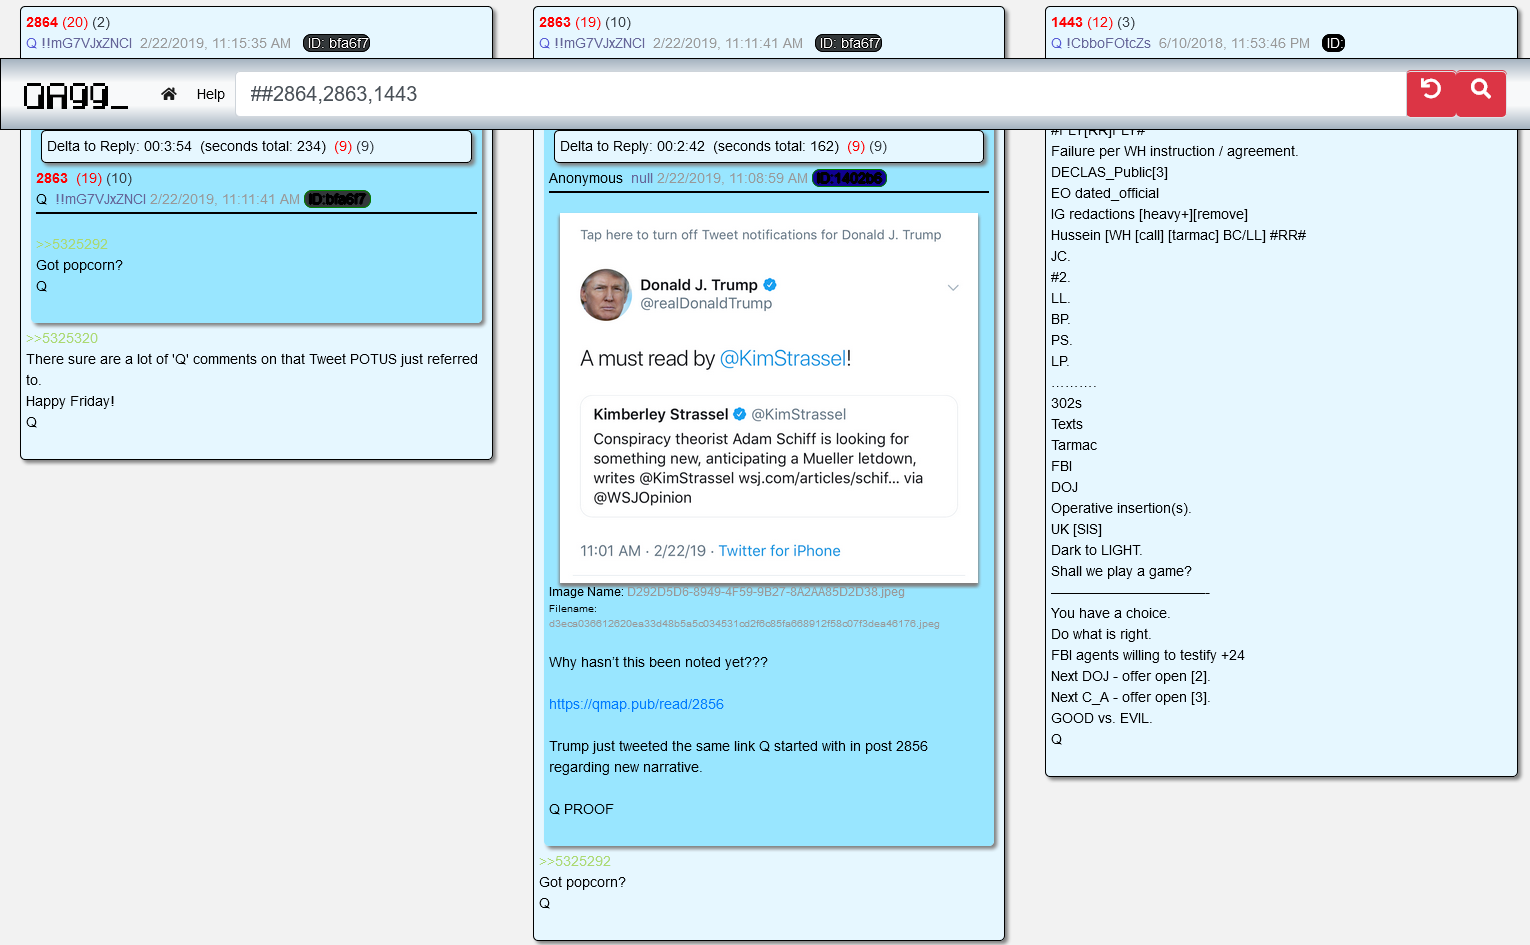Screen dimensions: 1530x945
Task: Click the Twitter for iPhone link
Action: pyautogui.click(x=779, y=551)
